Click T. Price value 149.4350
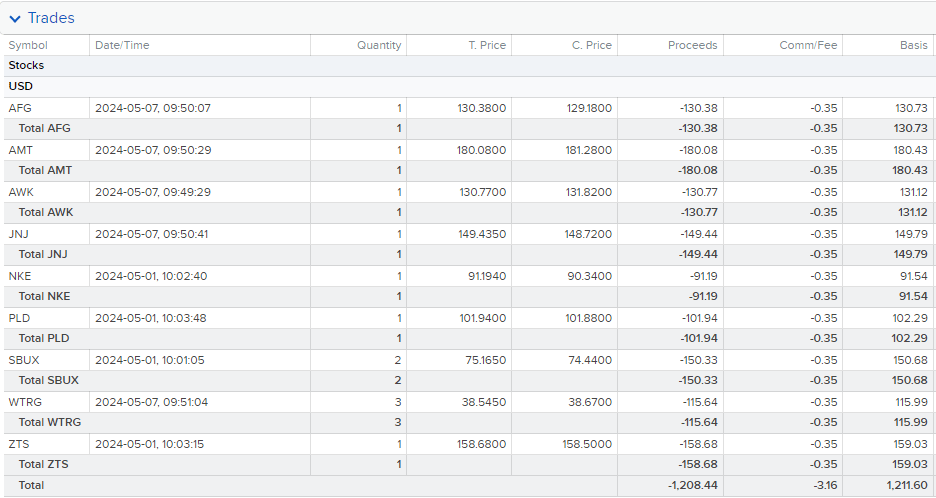This screenshot has height=498, width=936. (x=482, y=234)
